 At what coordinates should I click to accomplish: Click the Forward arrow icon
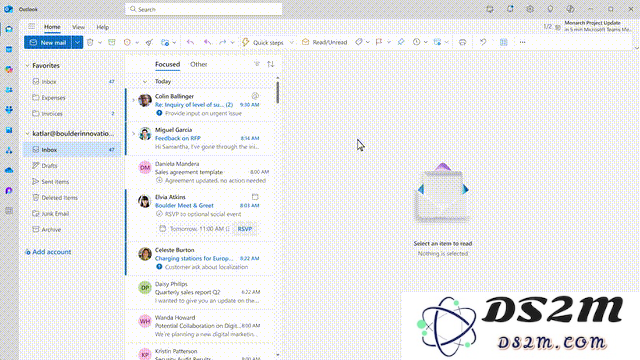pos(222,42)
